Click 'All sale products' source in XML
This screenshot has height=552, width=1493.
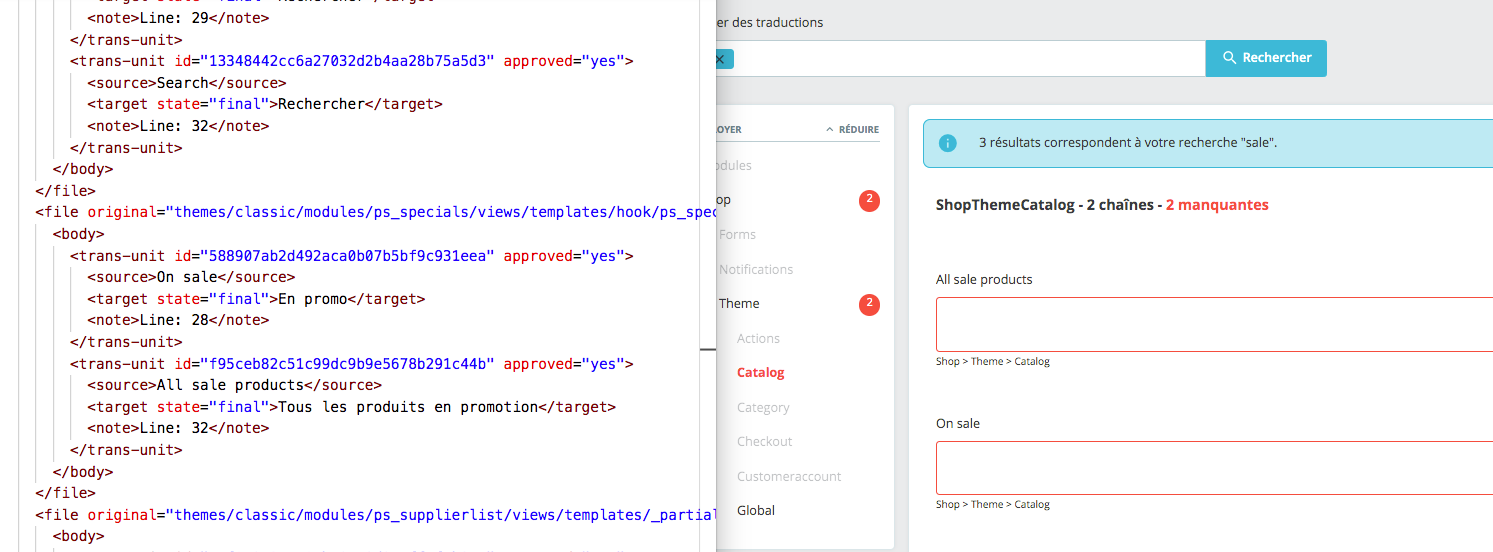[x=235, y=385]
